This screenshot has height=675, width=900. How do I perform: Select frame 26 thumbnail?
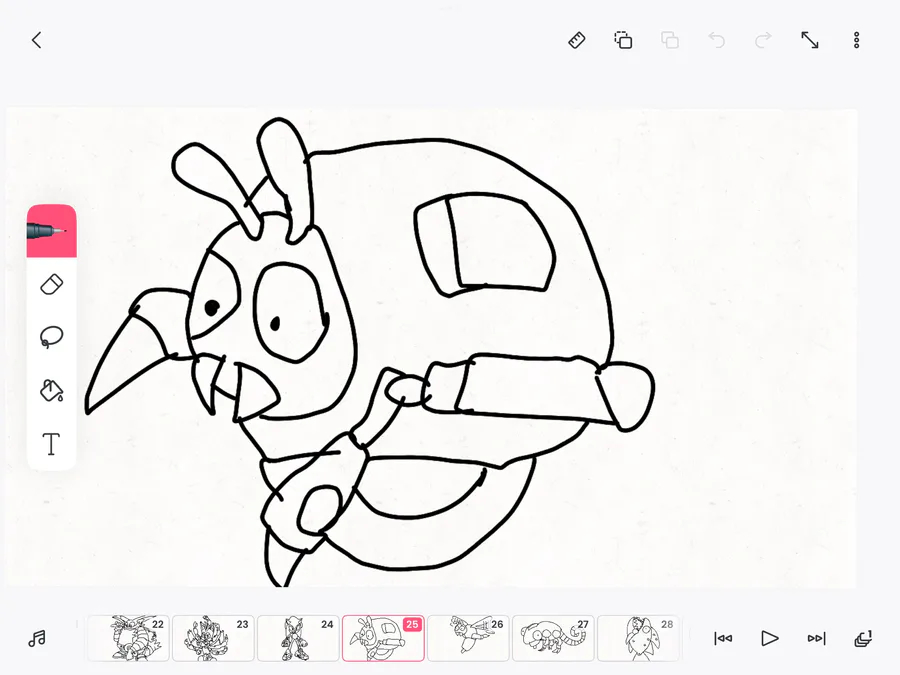(468, 638)
